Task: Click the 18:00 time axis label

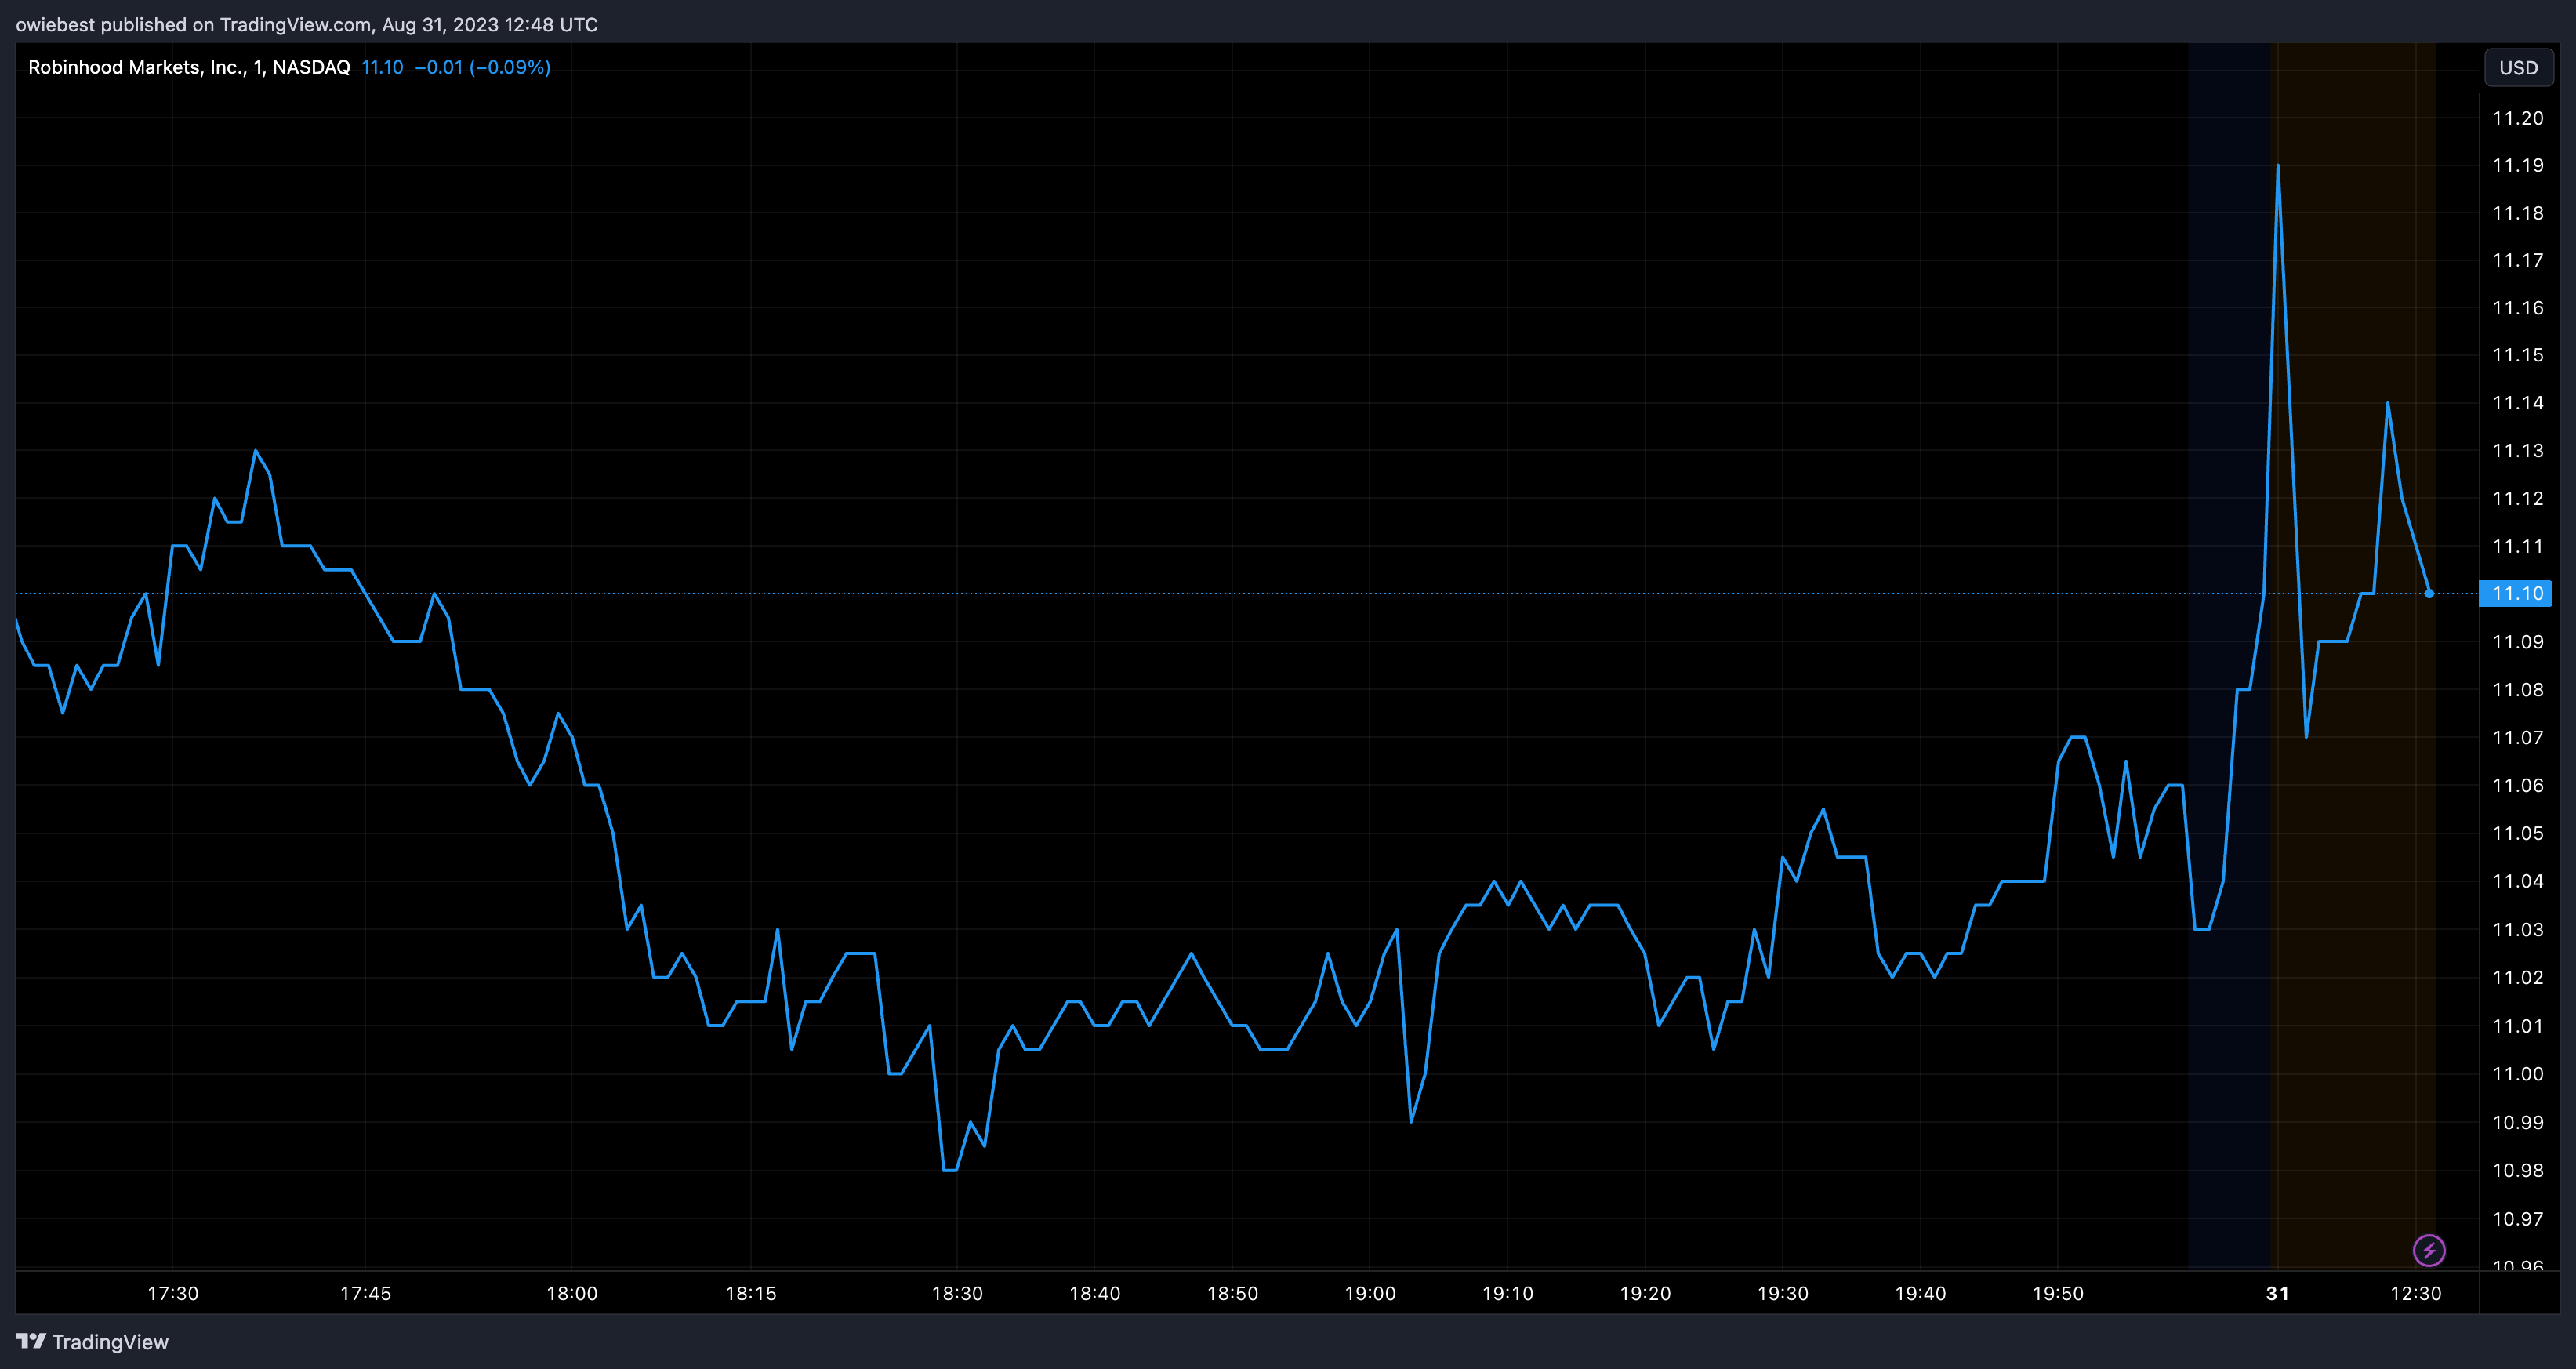Action: (x=572, y=1293)
